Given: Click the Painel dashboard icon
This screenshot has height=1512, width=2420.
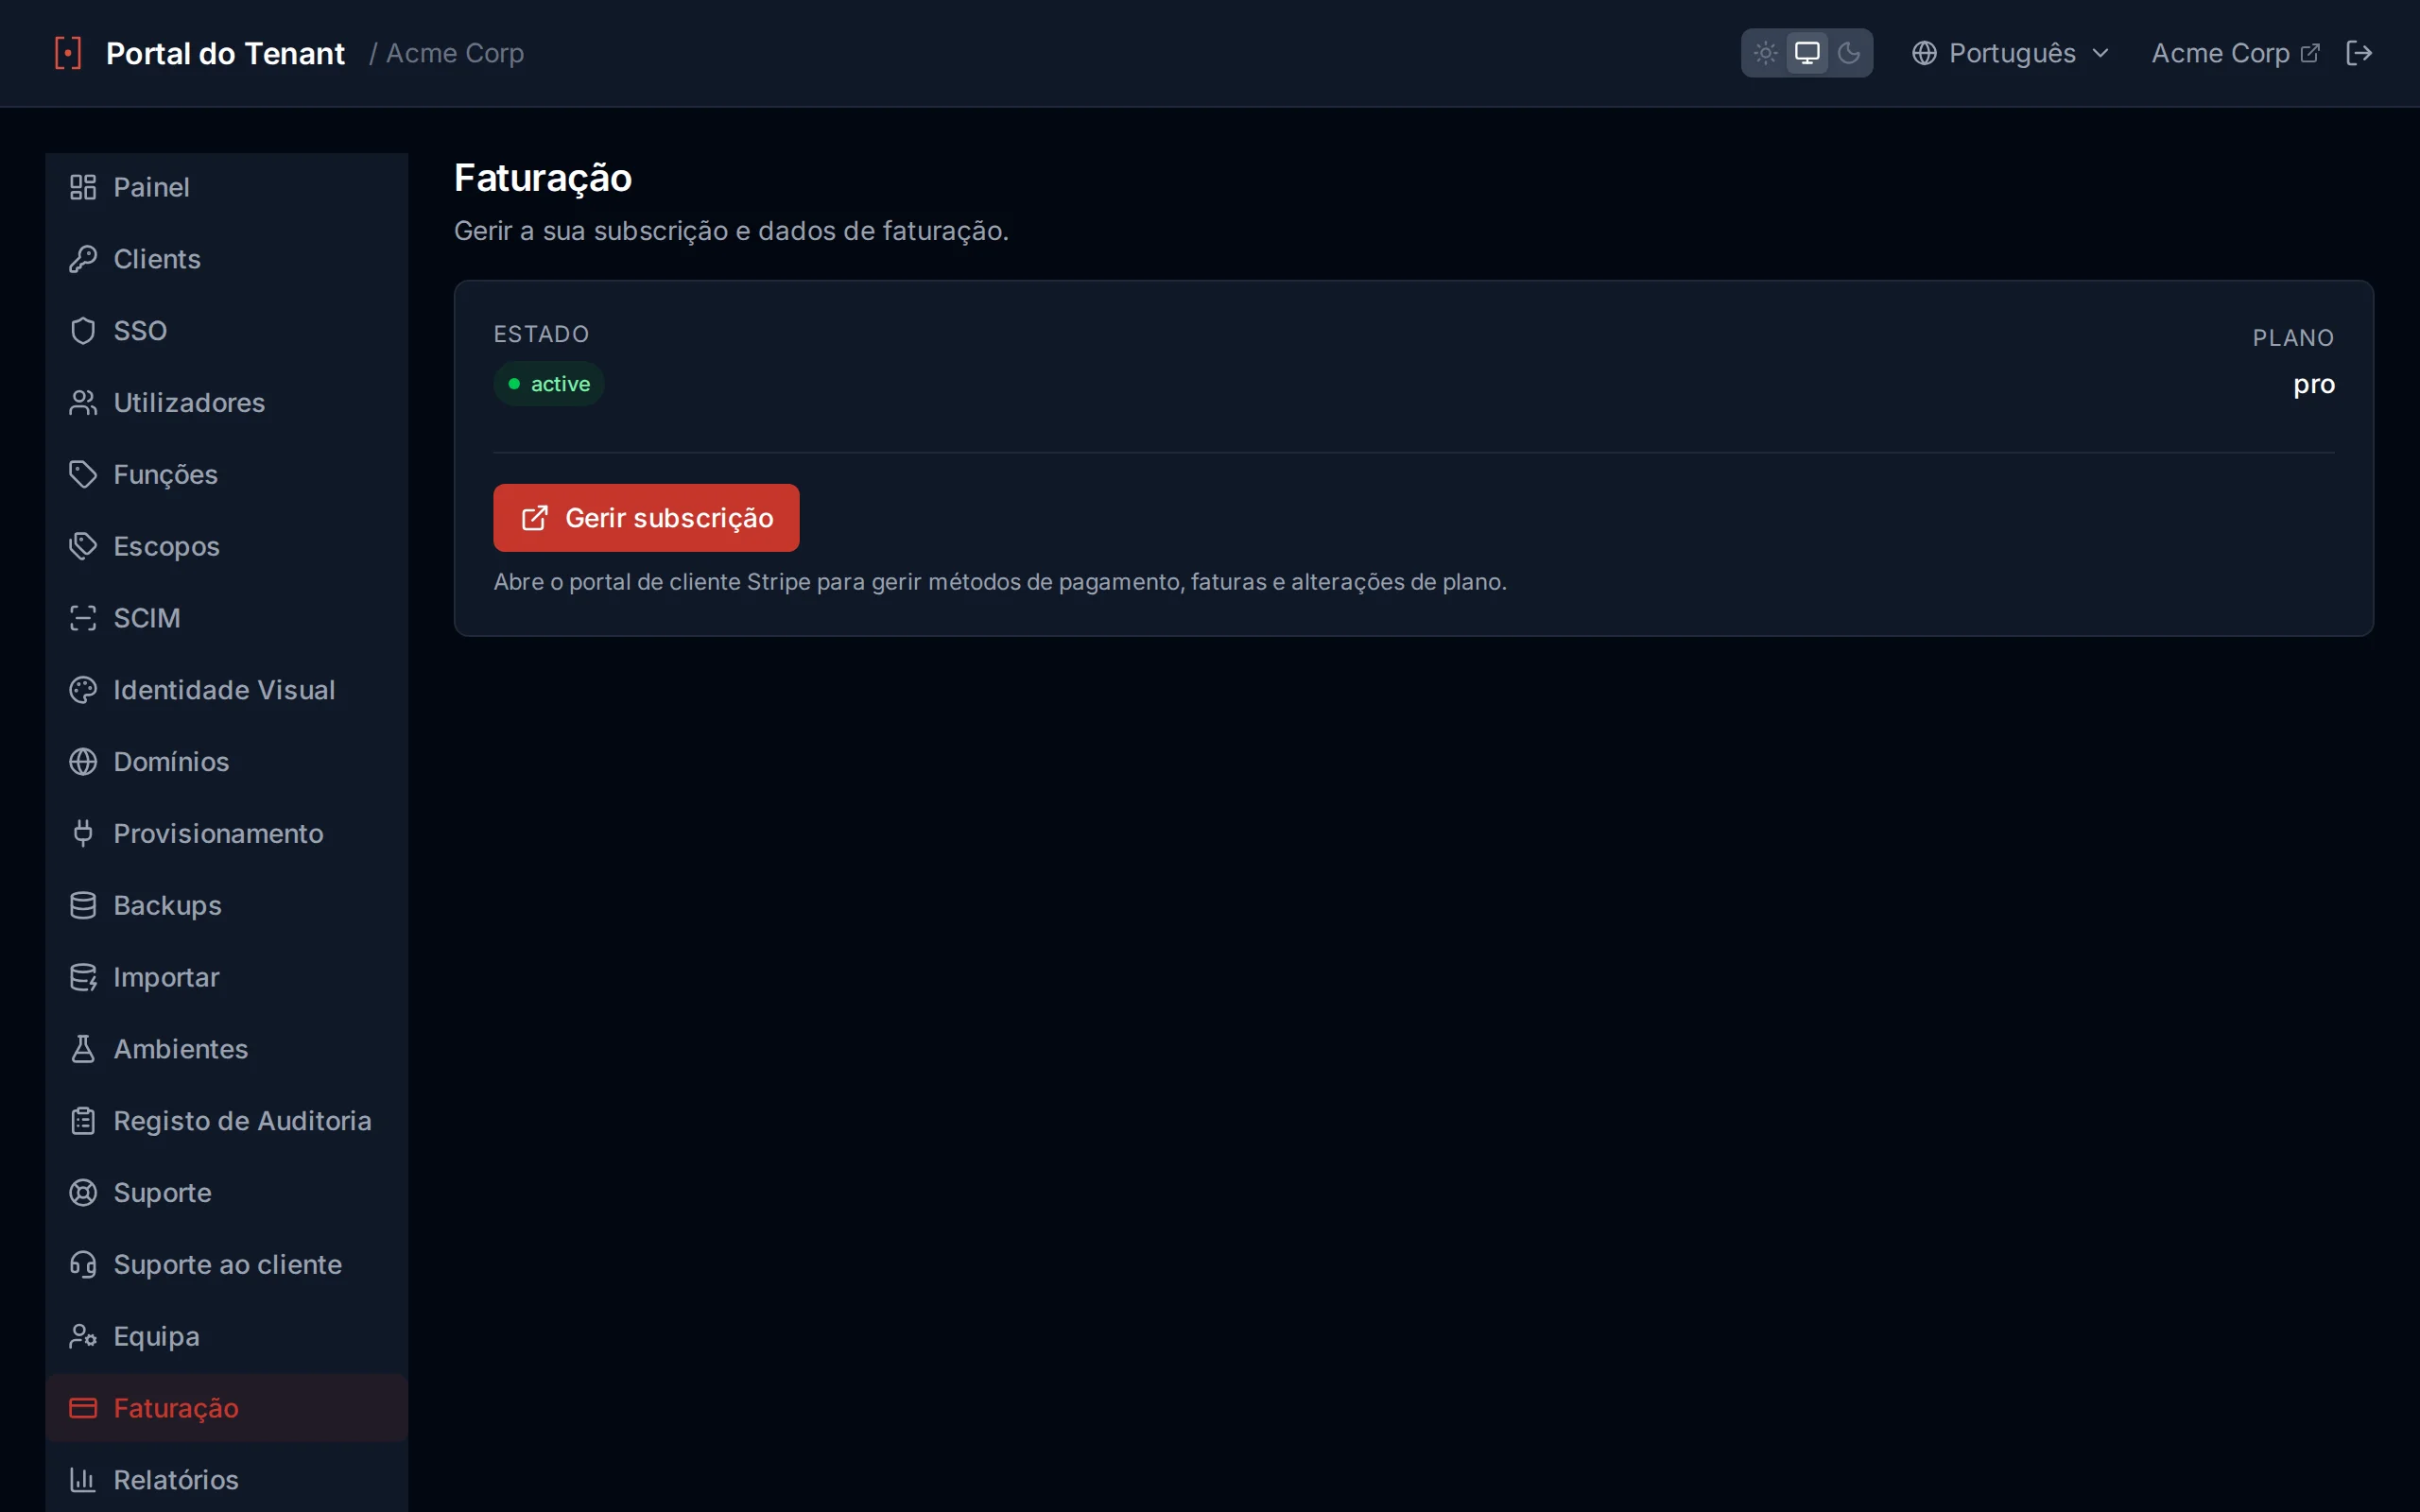Looking at the screenshot, I should click(83, 187).
